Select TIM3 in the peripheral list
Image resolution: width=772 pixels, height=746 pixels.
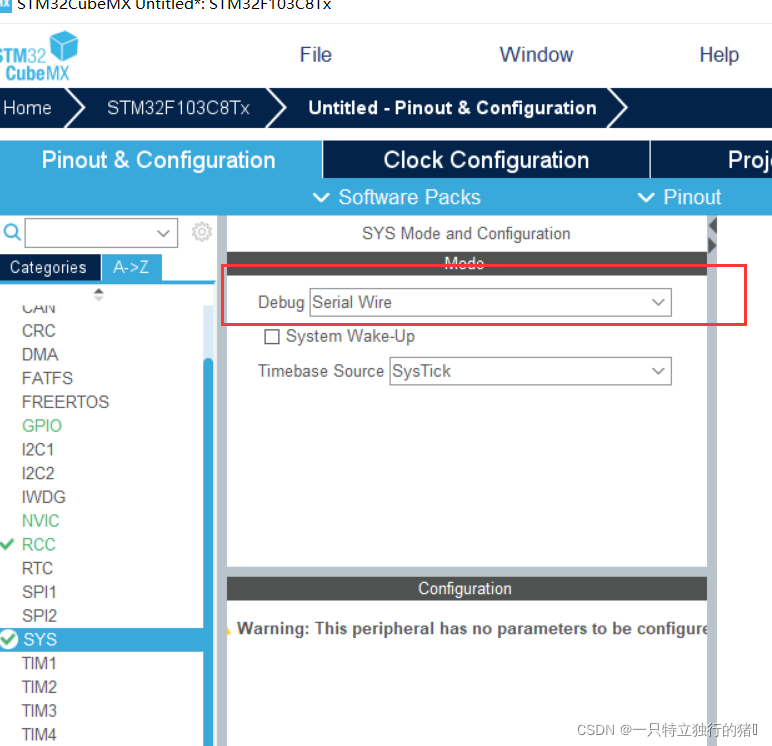pyautogui.click(x=39, y=711)
